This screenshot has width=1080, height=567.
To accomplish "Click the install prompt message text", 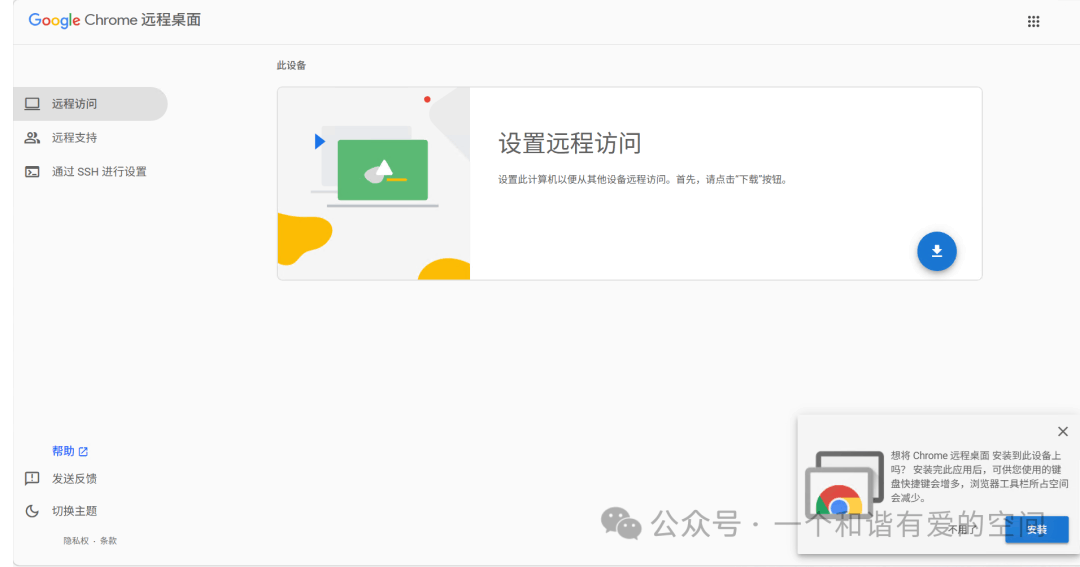I will click(979, 476).
